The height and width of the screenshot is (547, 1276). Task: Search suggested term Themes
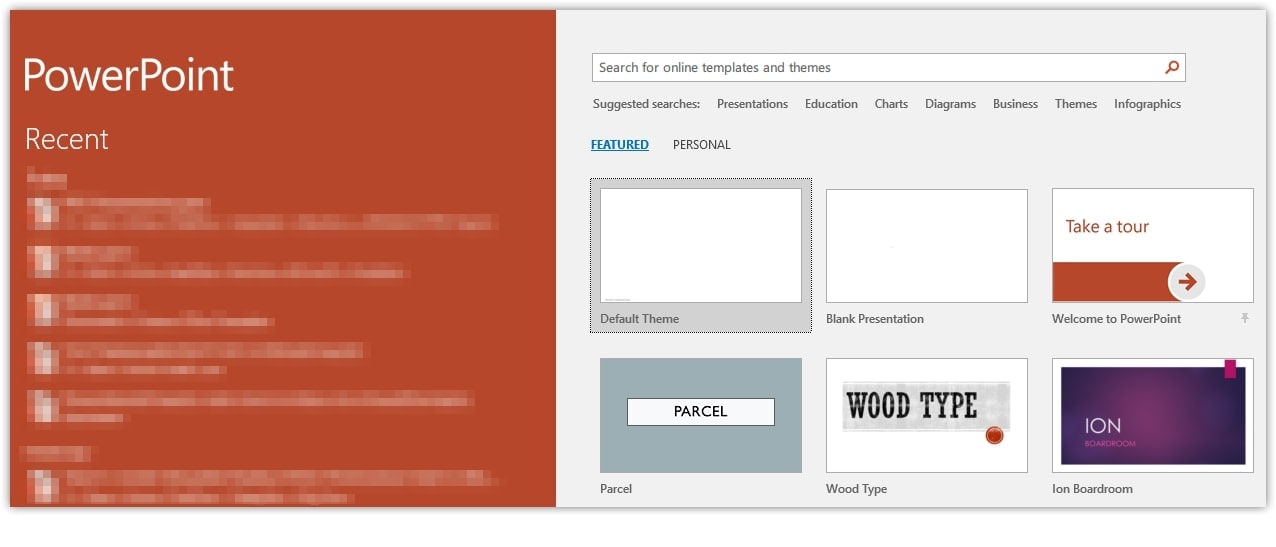coord(1076,104)
